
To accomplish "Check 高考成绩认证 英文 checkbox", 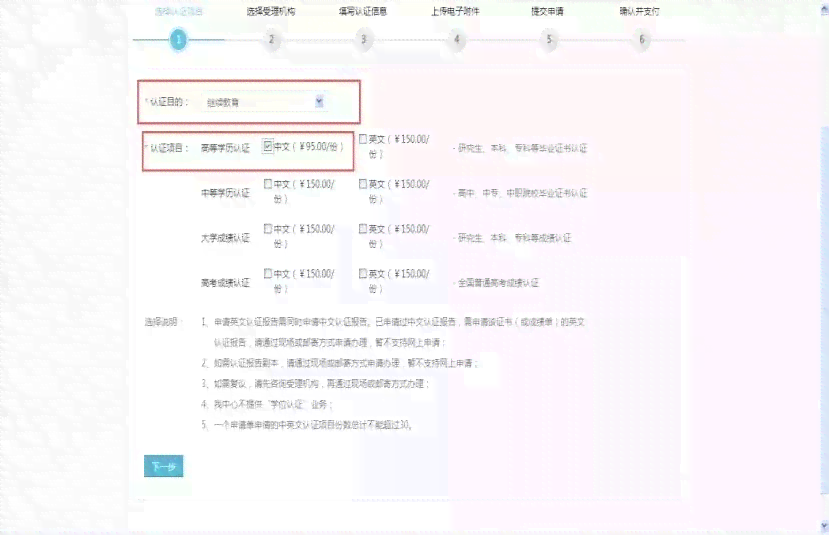I will [x=363, y=274].
